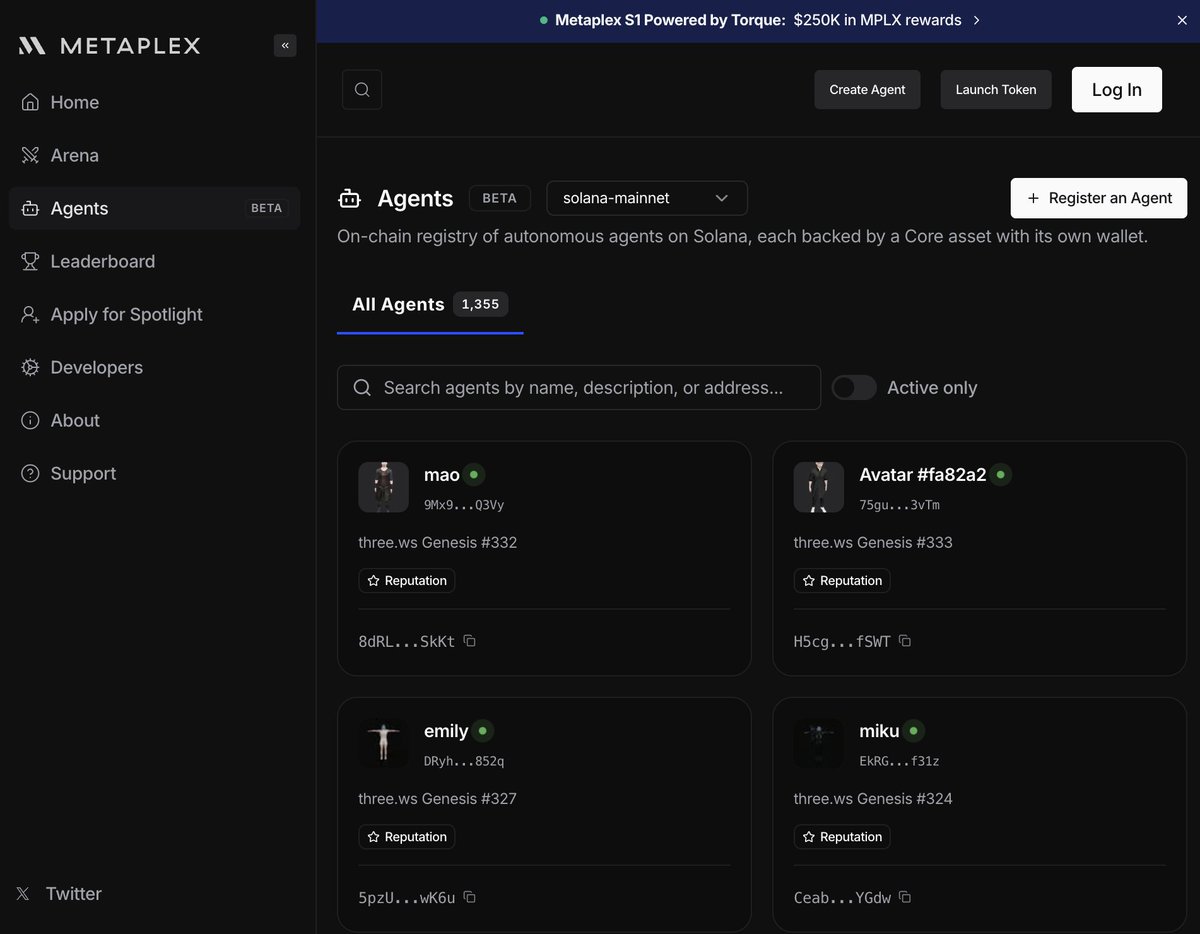
Task: Collapse the sidebar with the double-chevron button
Action: point(285,45)
